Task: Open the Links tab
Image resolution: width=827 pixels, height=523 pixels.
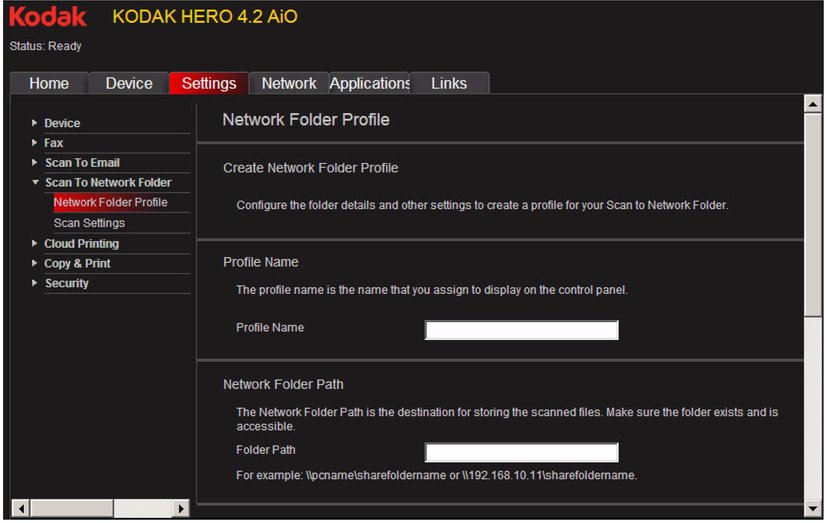Action: coord(449,84)
